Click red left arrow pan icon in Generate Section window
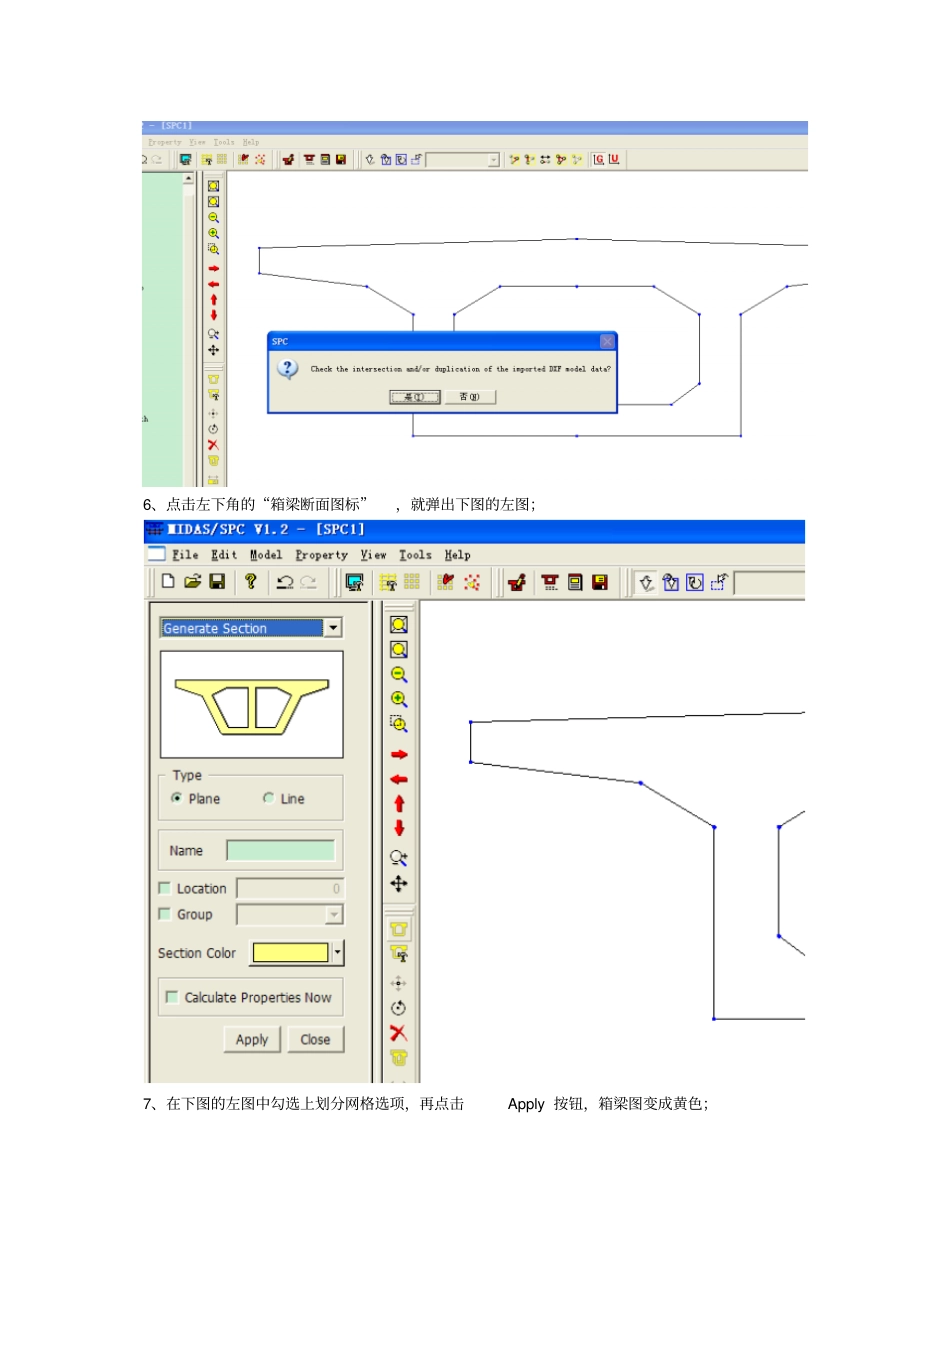This screenshot has width=950, height=1345. [x=398, y=779]
